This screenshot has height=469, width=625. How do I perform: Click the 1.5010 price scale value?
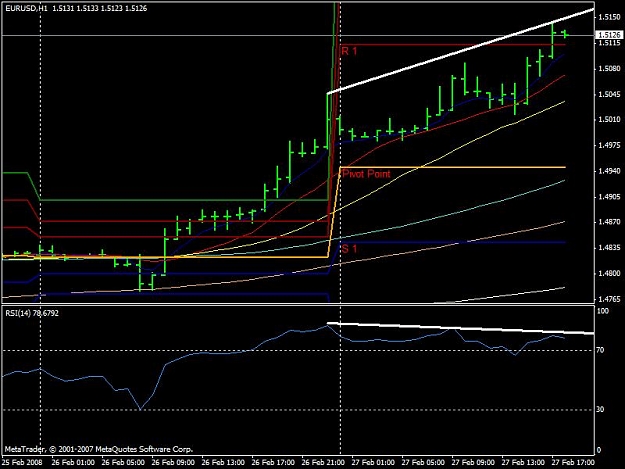click(609, 120)
